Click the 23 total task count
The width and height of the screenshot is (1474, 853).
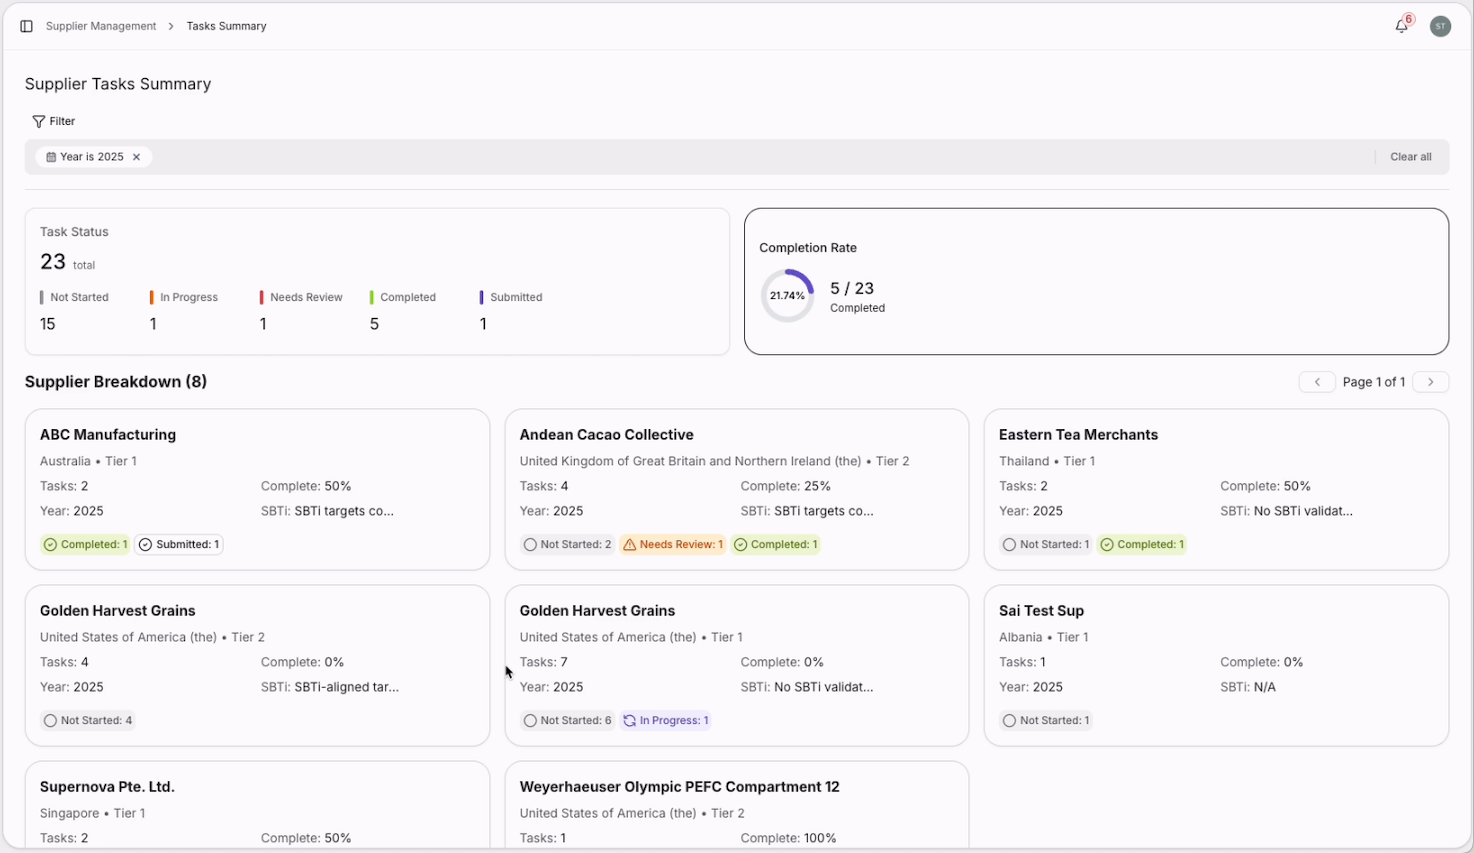click(67, 262)
